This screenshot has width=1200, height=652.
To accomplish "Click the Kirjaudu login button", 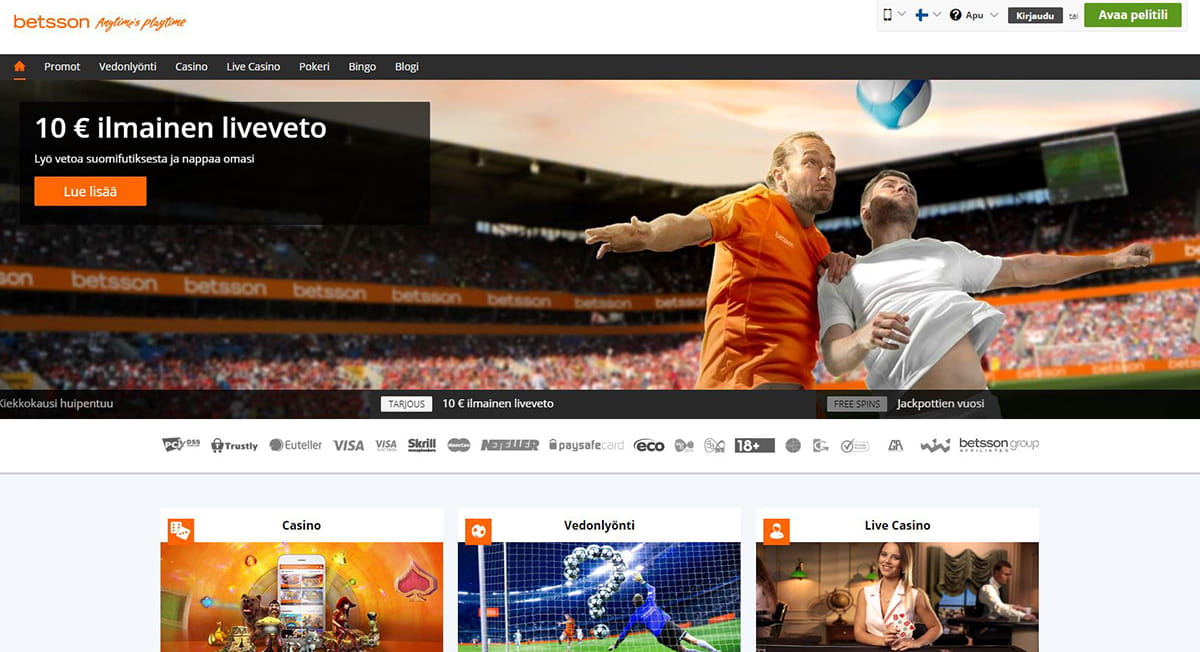I will [1035, 16].
